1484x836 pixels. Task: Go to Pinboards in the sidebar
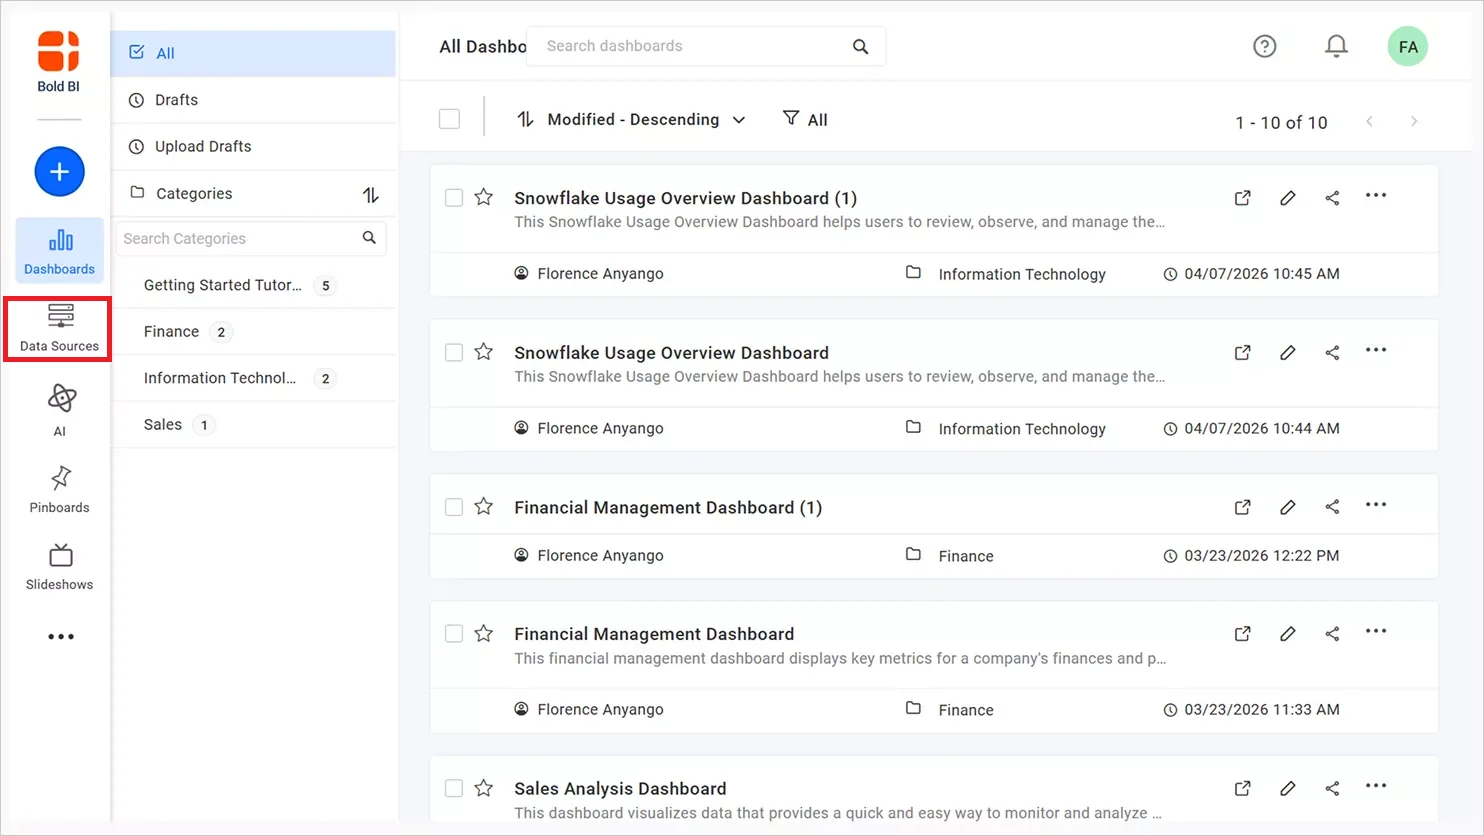pyautogui.click(x=59, y=489)
